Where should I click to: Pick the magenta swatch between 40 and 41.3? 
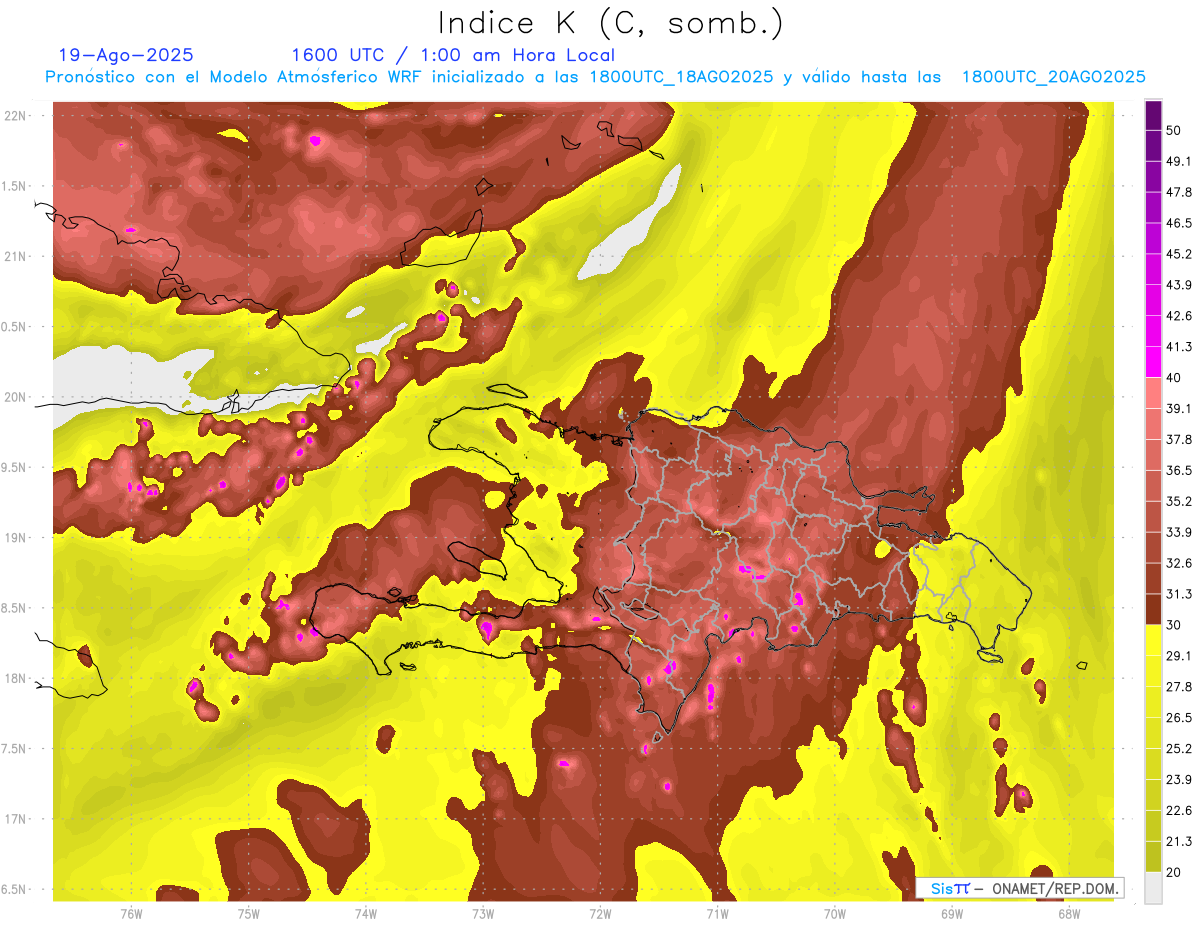pyautogui.click(x=1153, y=363)
